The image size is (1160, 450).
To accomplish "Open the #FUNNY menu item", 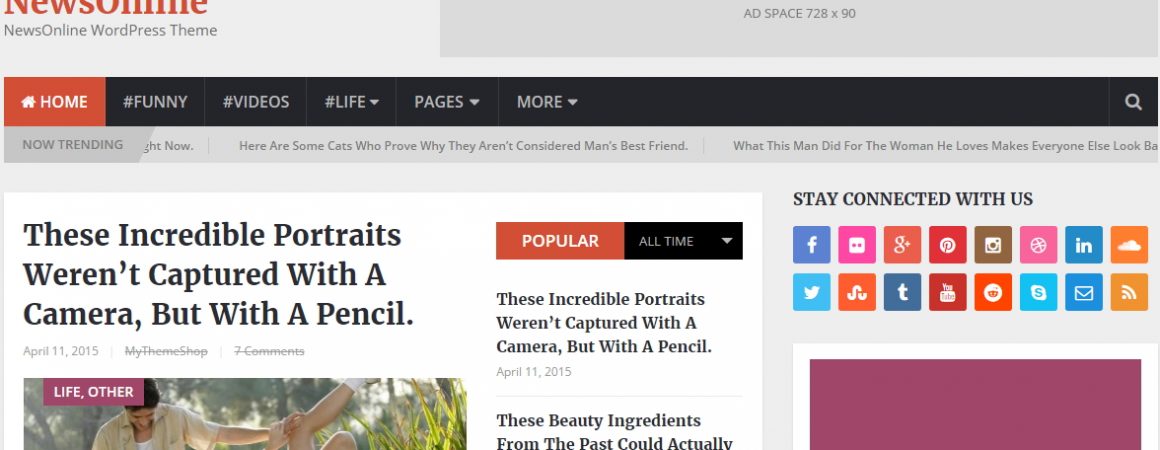I will (x=155, y=102).
